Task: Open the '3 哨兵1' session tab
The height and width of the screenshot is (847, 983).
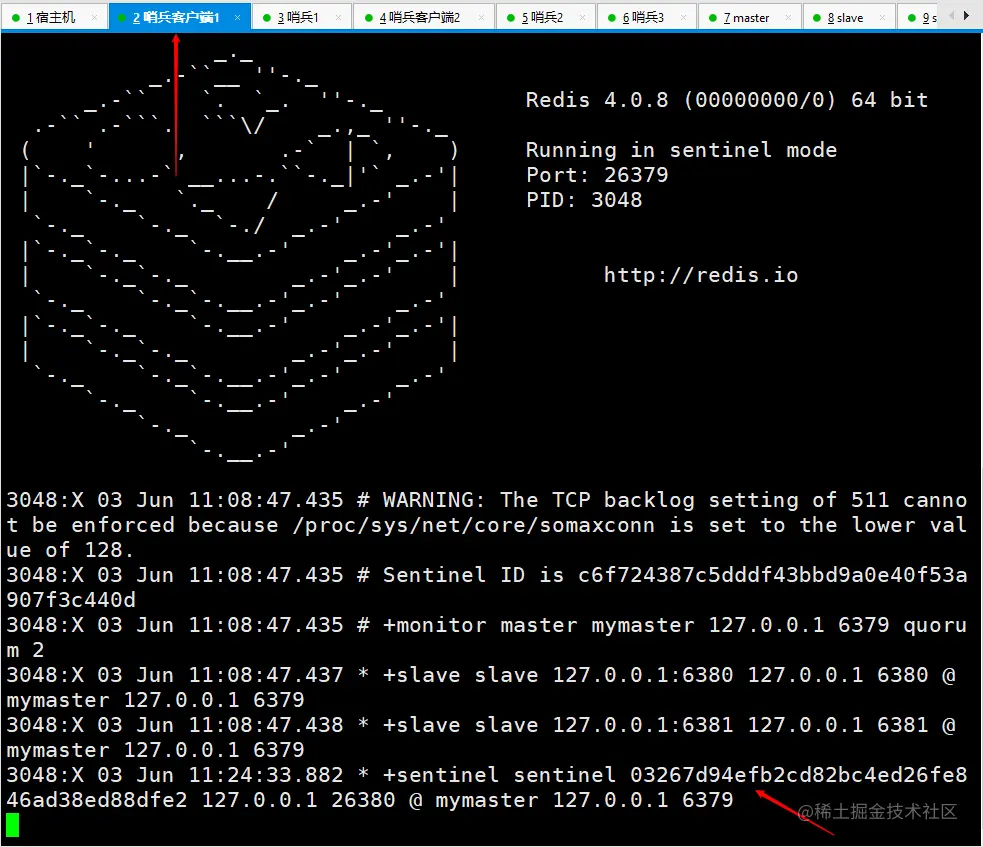Action: pos(301,18)
